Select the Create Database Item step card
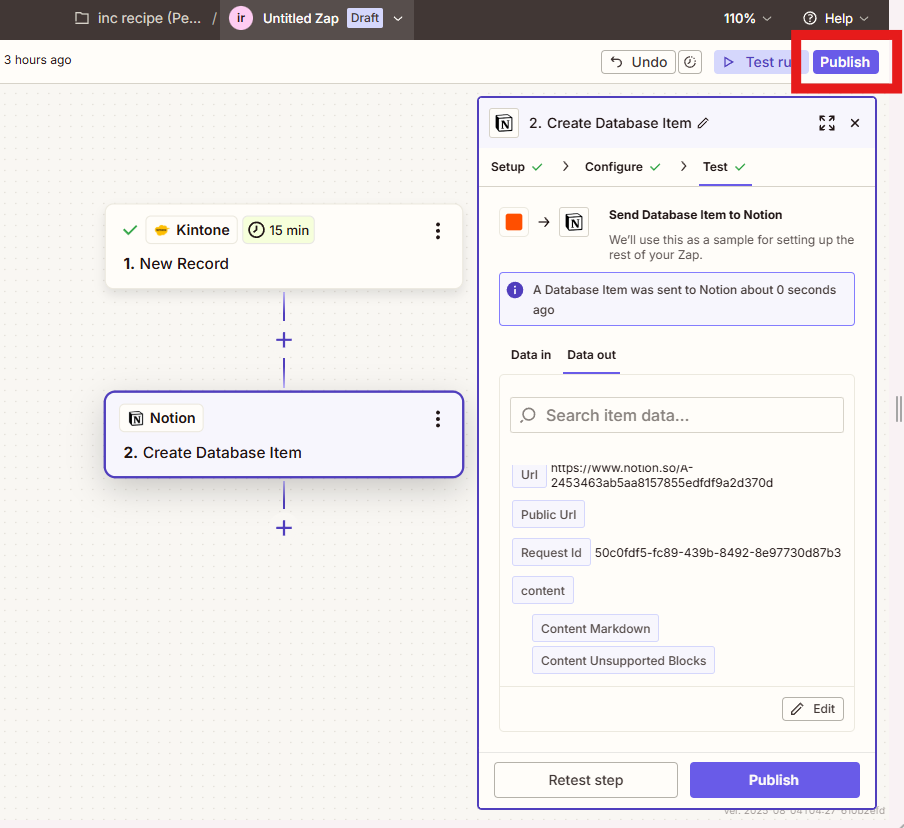This screenshot has width=904, height=828. (x=284, y=435)
